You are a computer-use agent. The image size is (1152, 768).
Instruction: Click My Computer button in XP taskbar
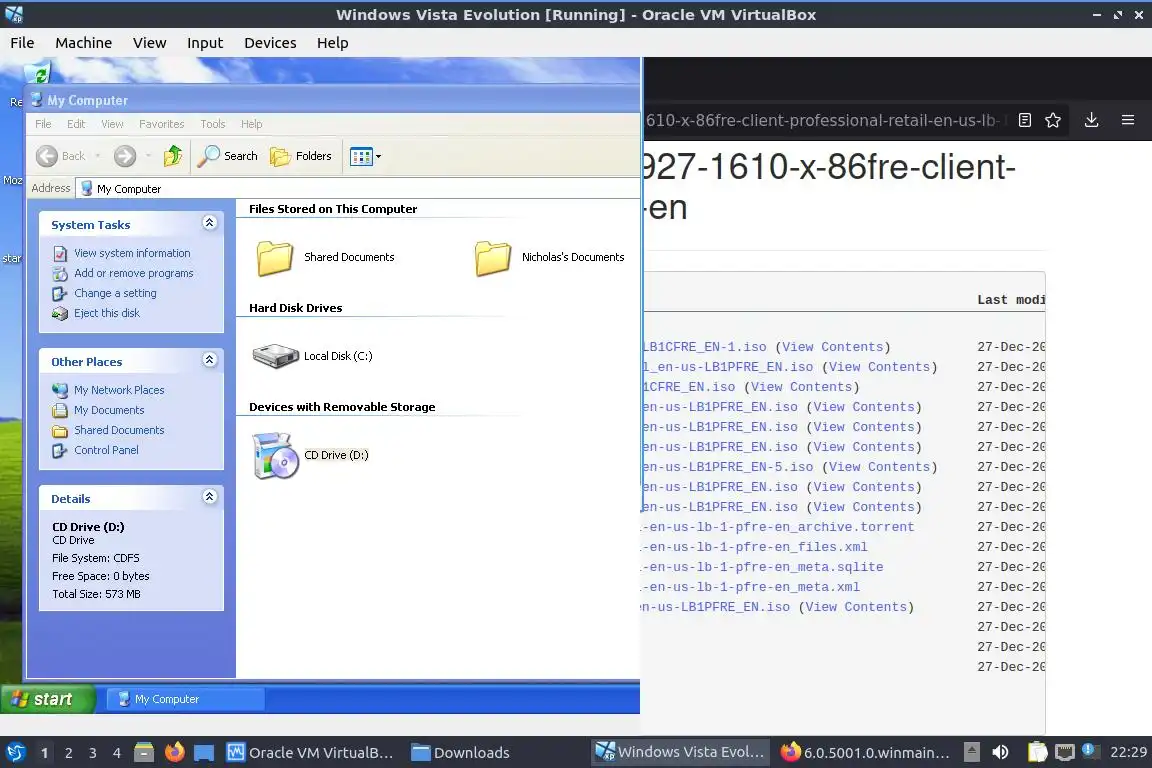[x=185, y=699]
